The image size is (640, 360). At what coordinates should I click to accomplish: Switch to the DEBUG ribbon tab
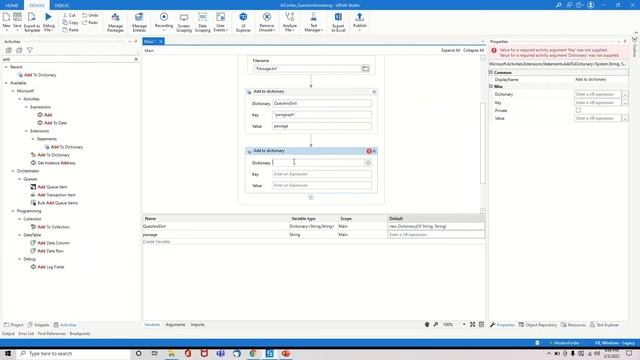(x=62, y=5)
